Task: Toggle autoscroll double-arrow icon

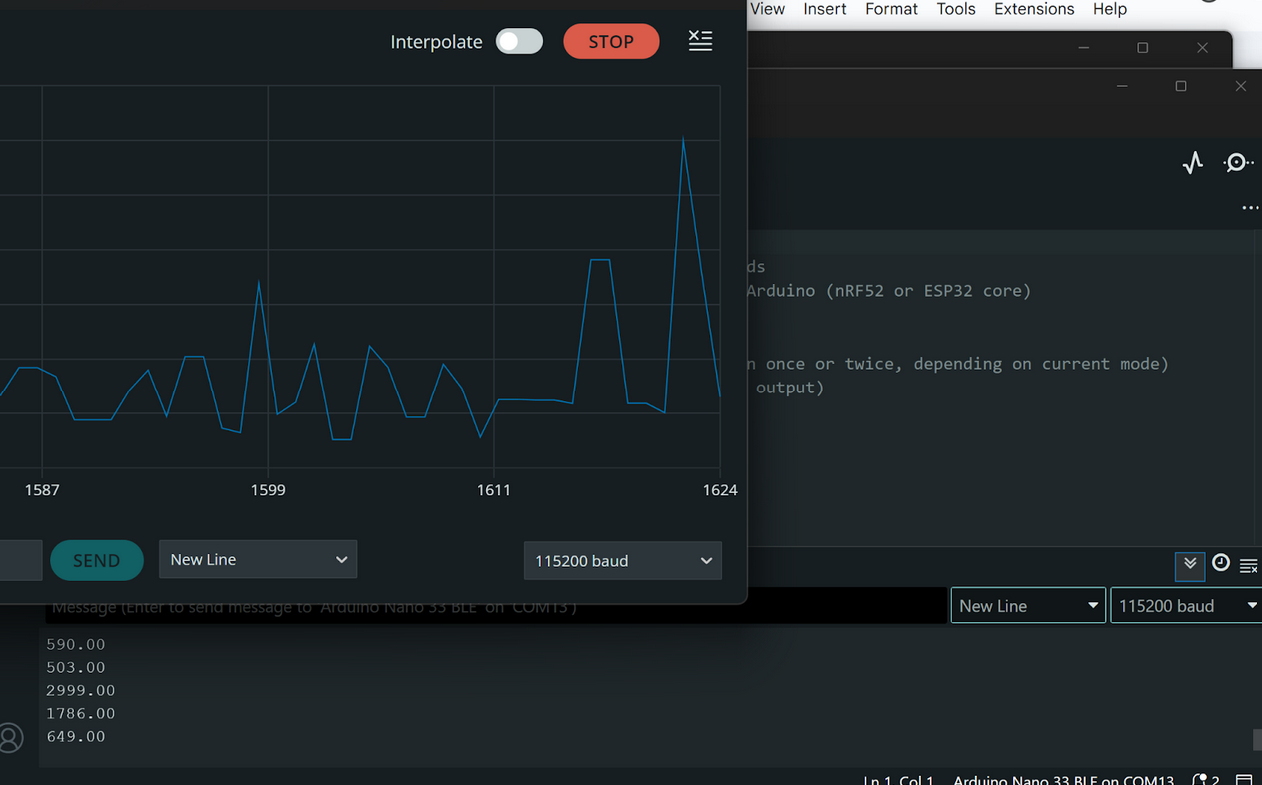Action: click(x=1190, y=564)
